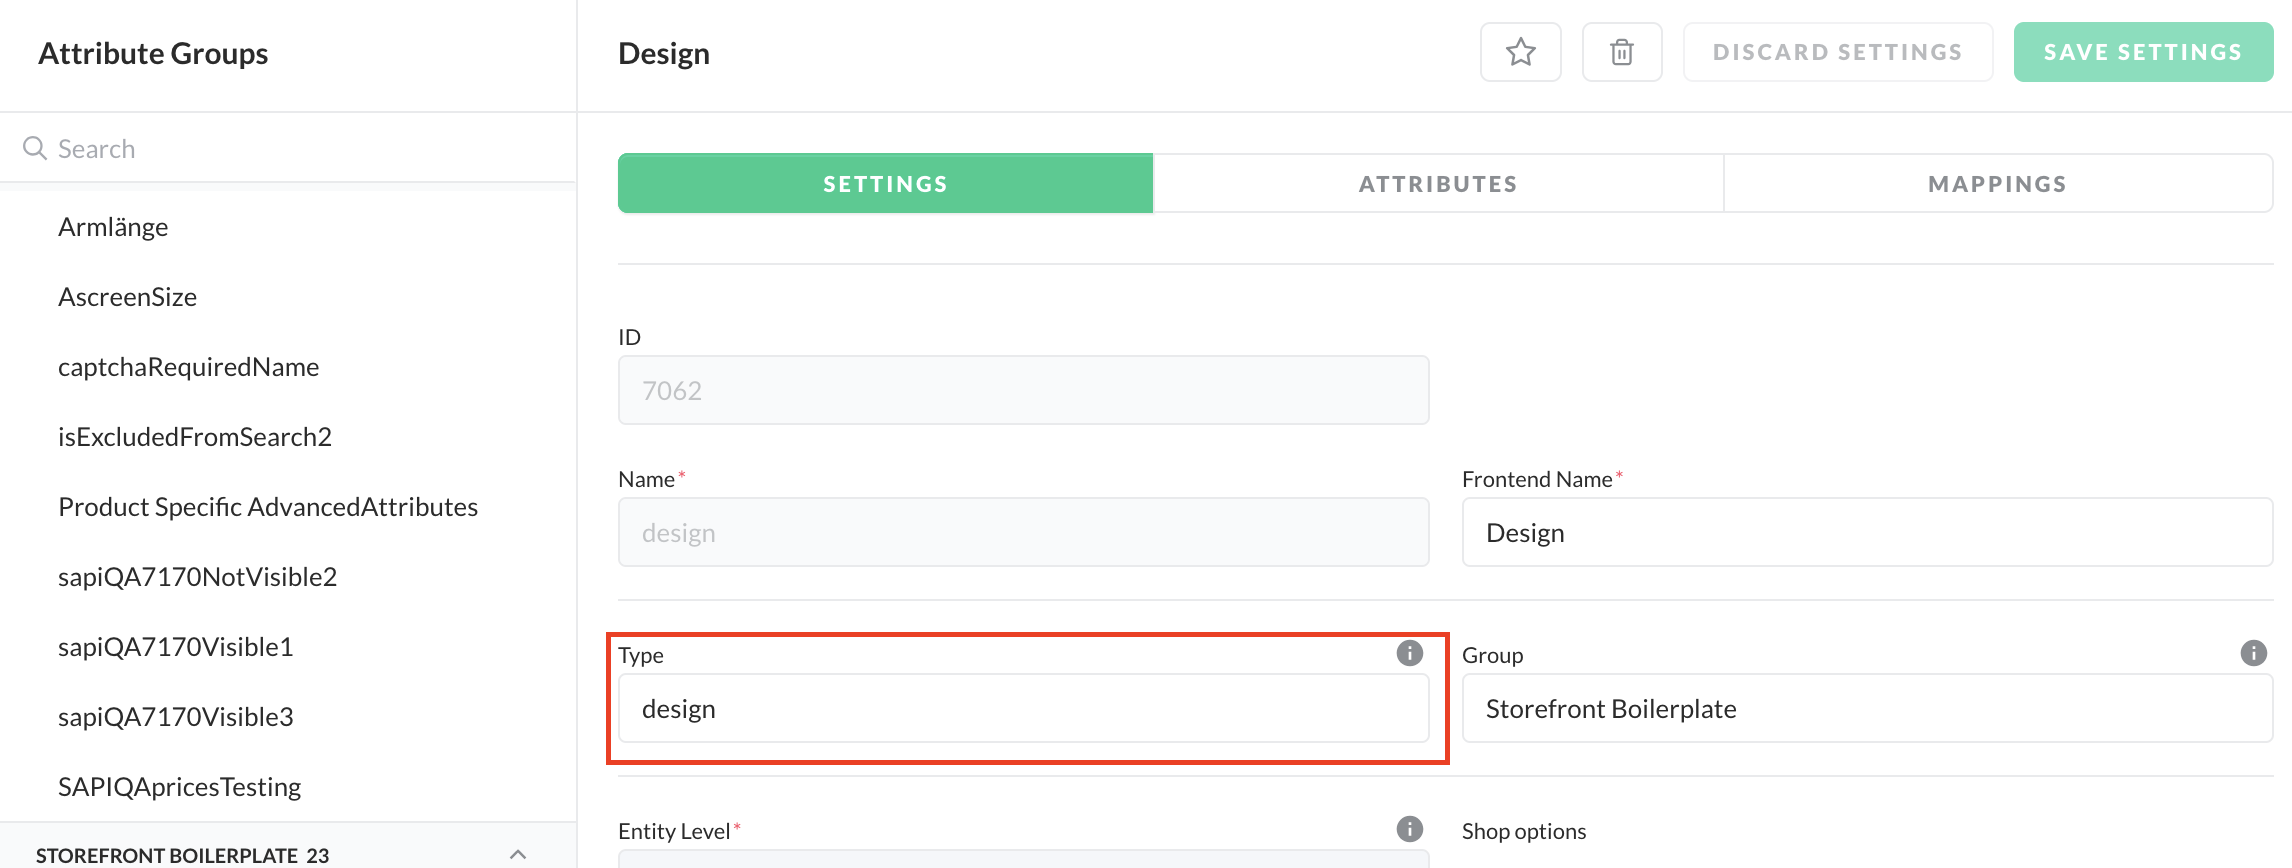The image size is (2292, 868).
Task: Click the info icon next to Type
Action: 1409,653
